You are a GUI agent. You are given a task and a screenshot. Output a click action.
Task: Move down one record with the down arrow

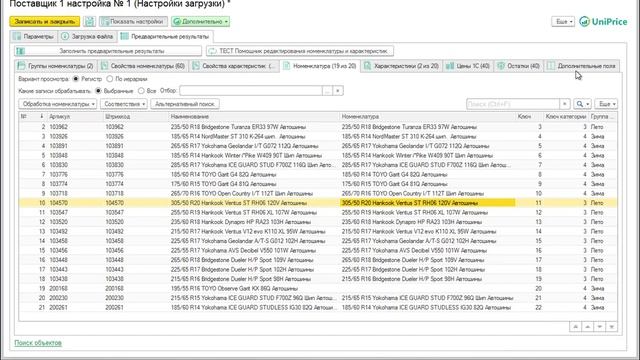point(600,327)
